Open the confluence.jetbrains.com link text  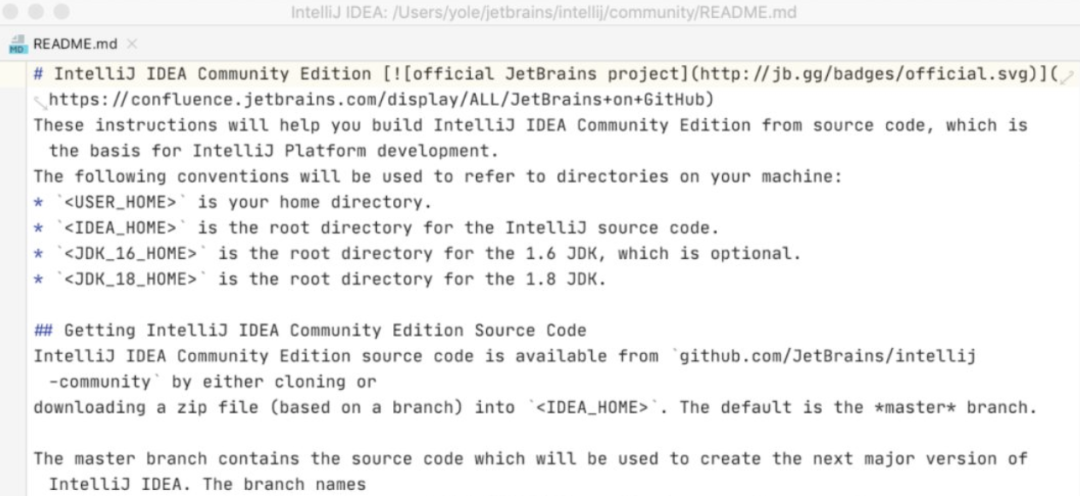coord(376,100)
